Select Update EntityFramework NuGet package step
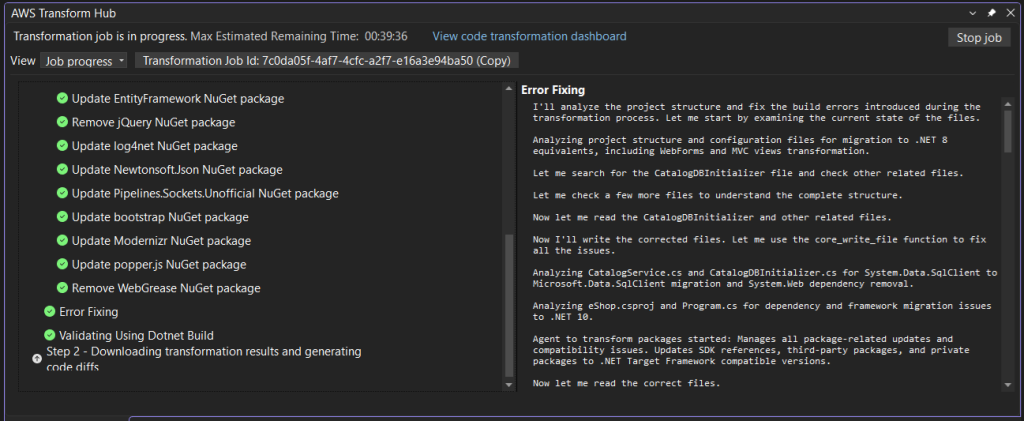This screenshot has height=421, width=1024. point(178,99)
